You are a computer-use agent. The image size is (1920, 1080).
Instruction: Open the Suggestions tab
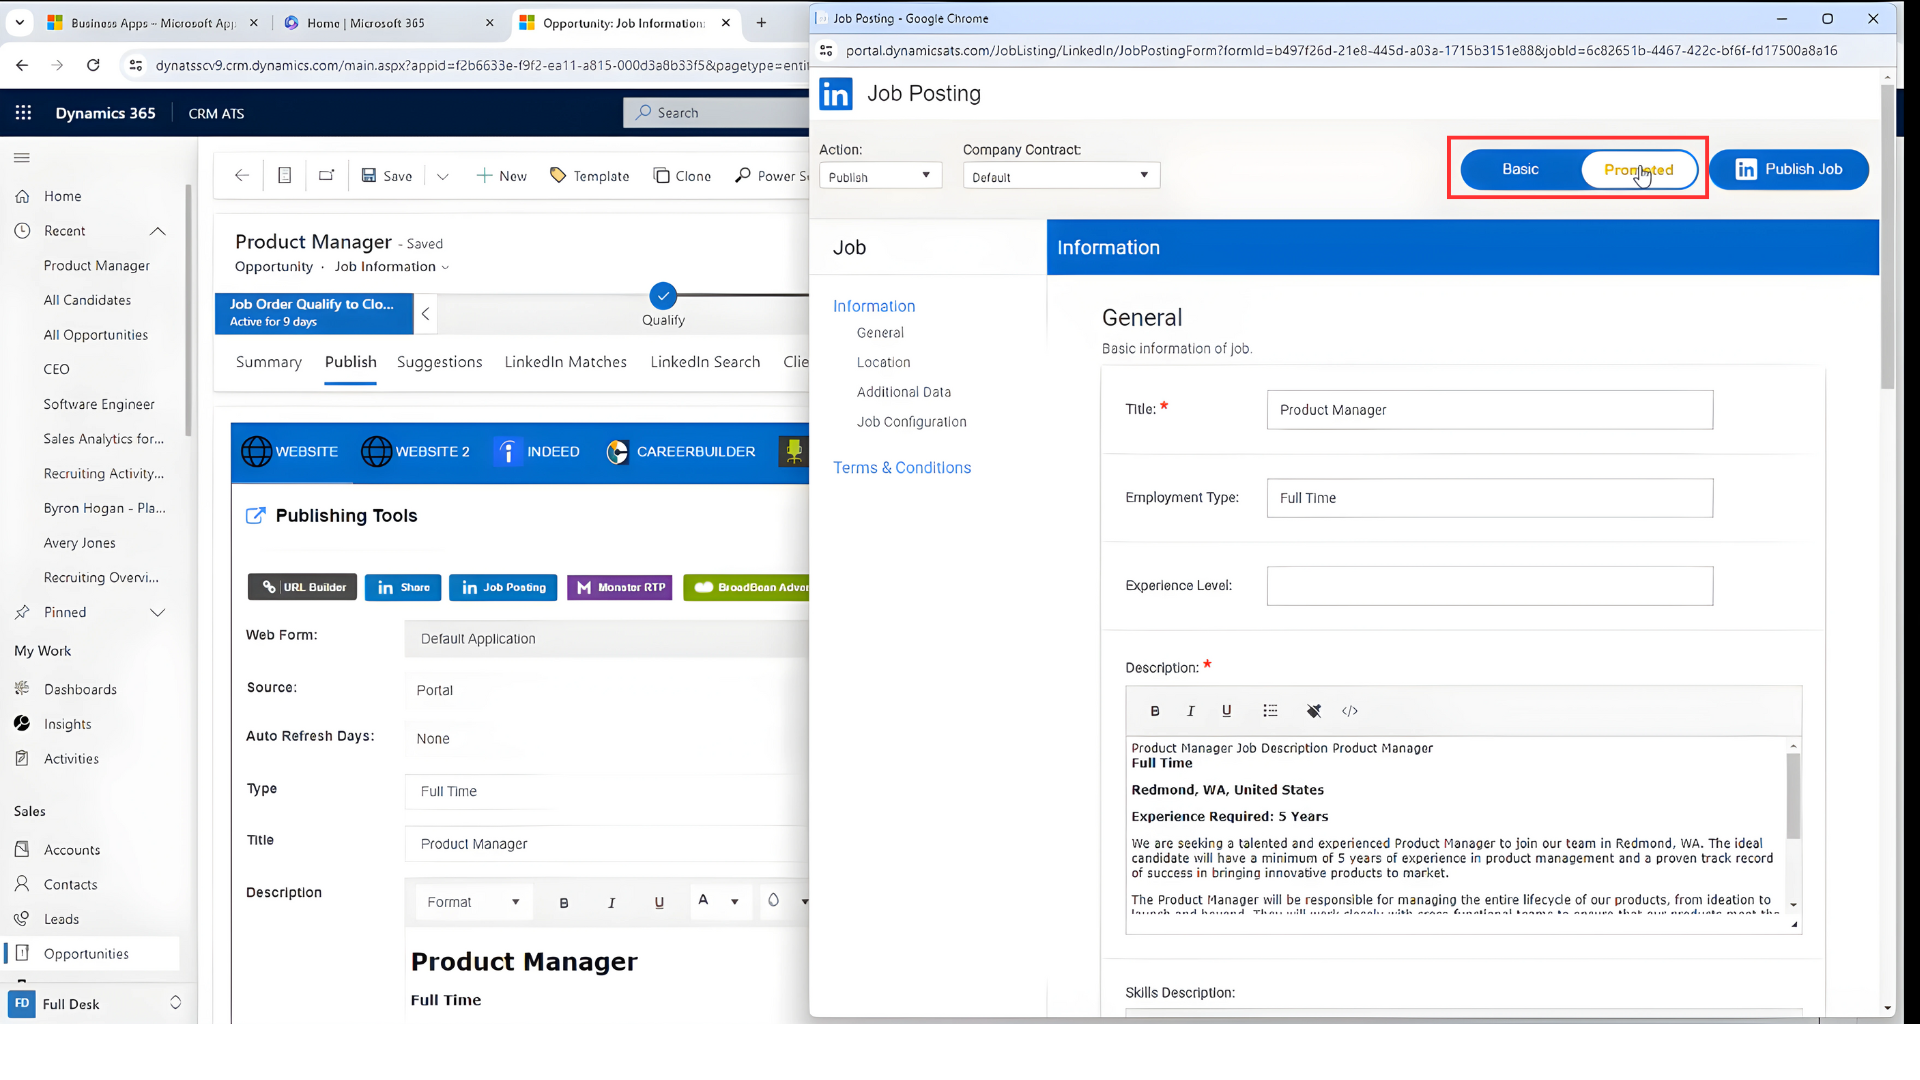click(x=439, y=363)
